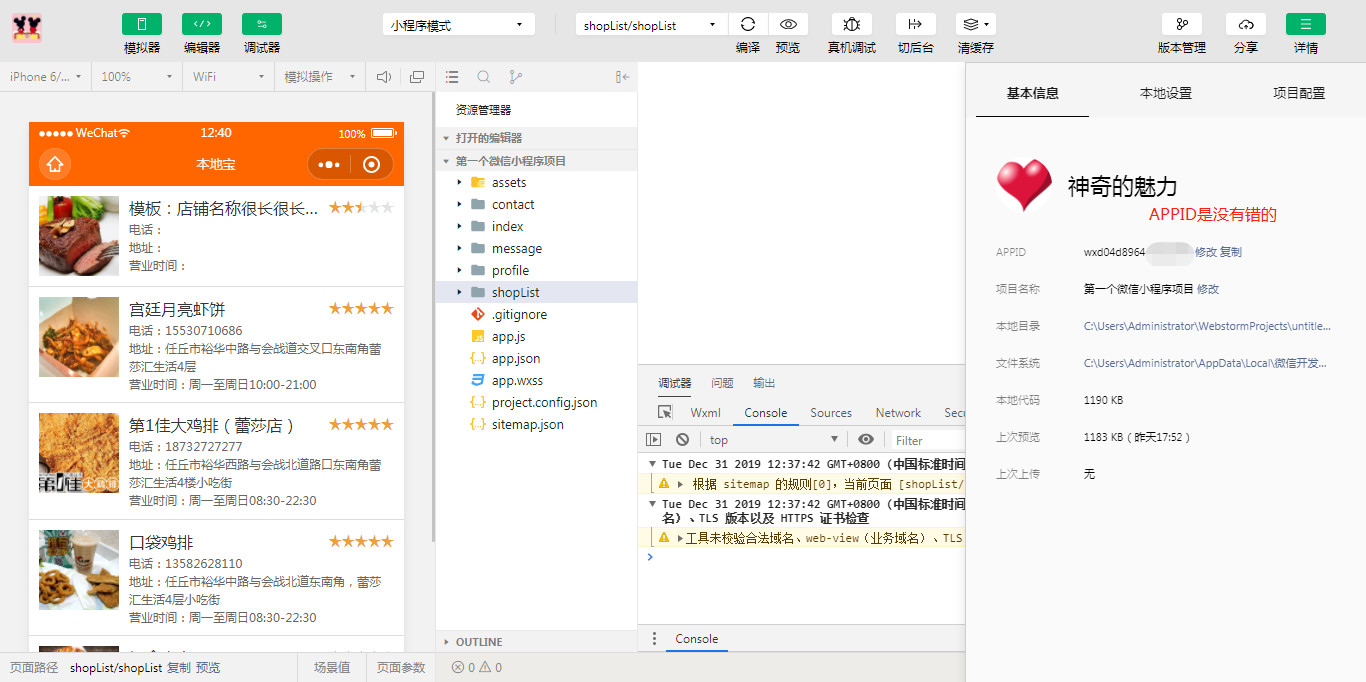Expand the message folder
Viewport: 1366px width, 682px height.
[x=536, y=248]
